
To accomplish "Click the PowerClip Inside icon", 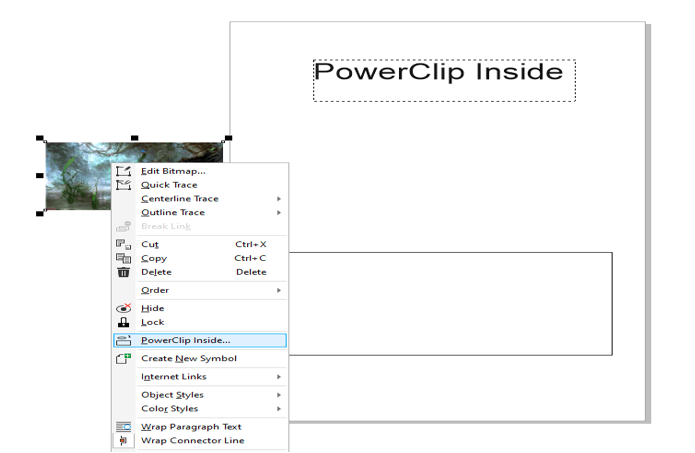I will click(x=124, y=340).
